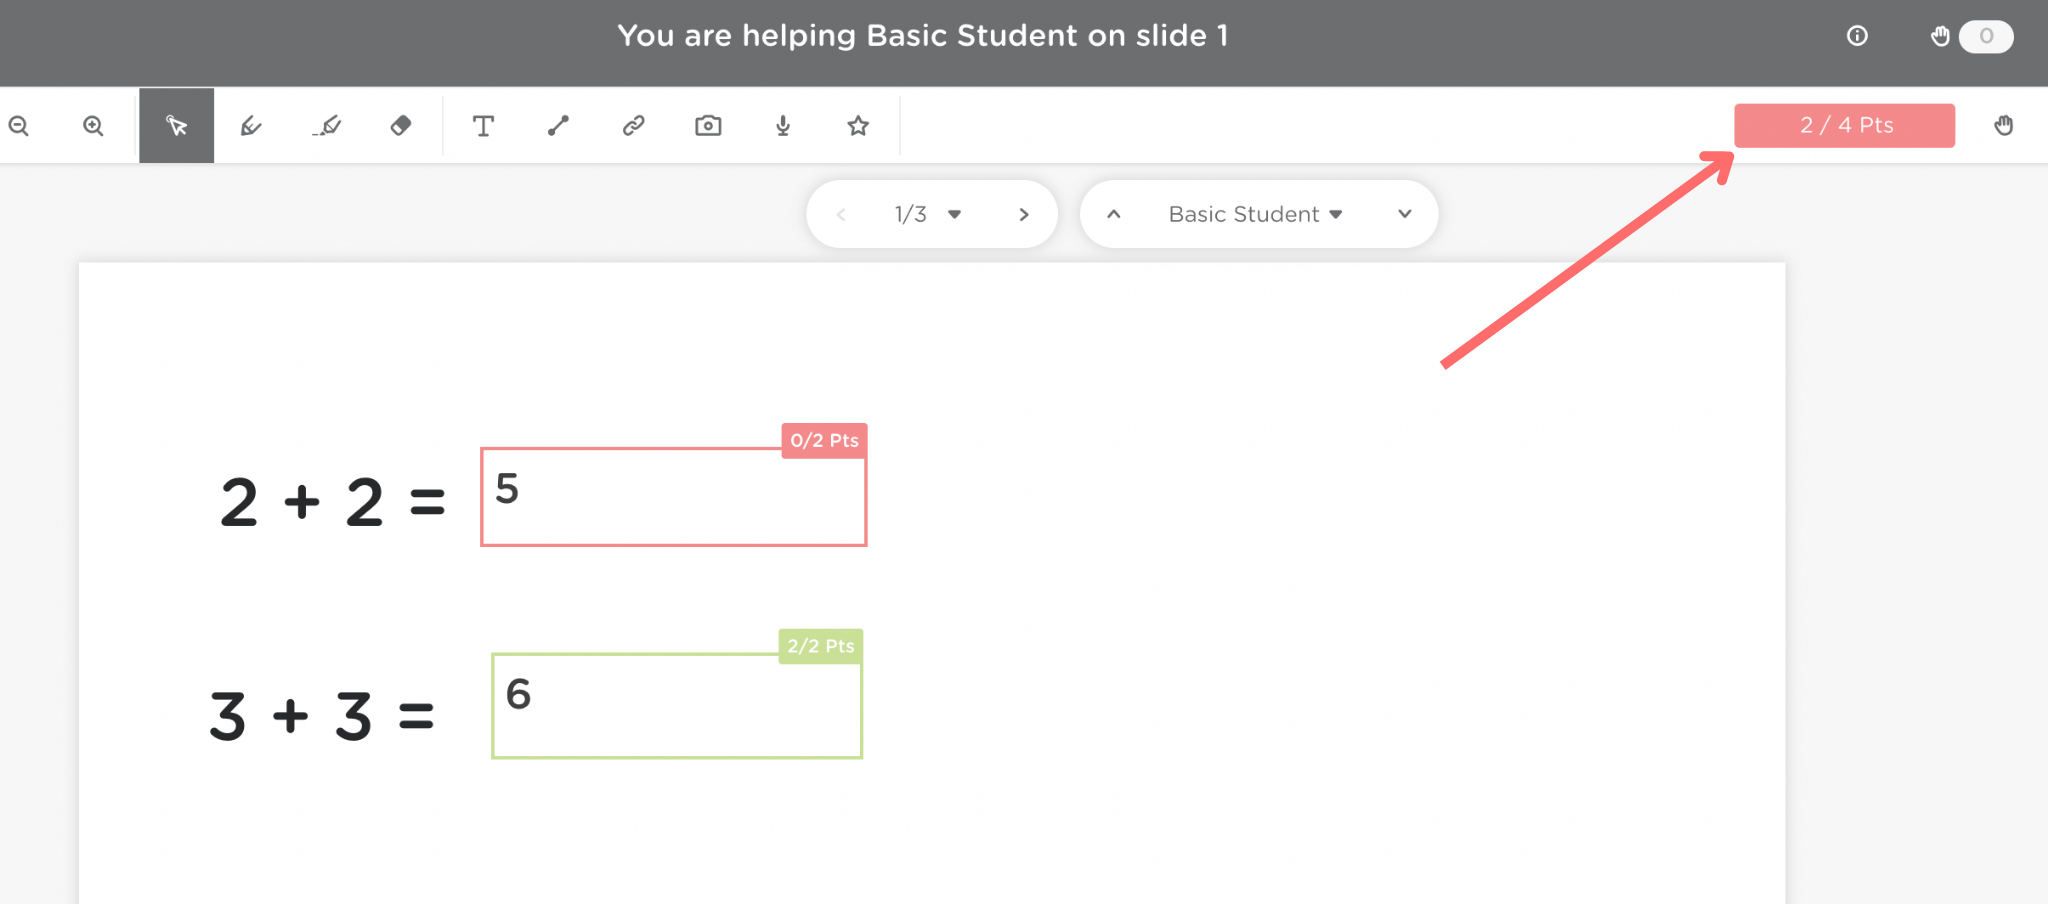Image resolution: width=2048 pixels, height=904 pixels.
Task: Open the 1/3 slide selector dropdown
Action: click(x=927, y=214)
